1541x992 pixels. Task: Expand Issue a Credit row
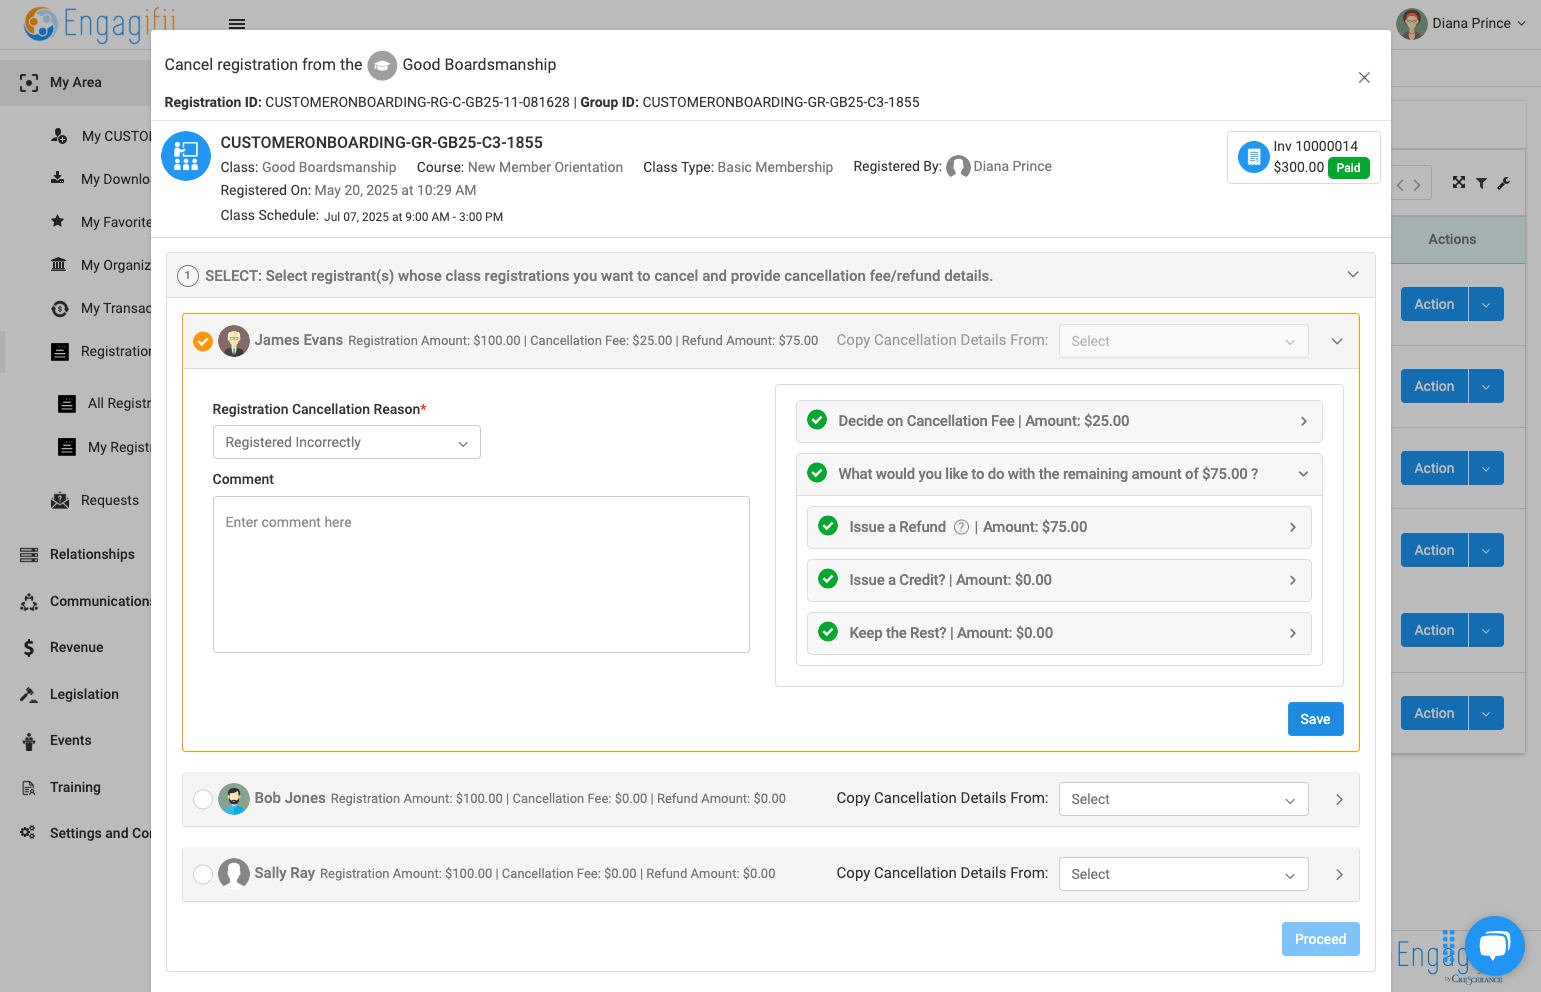click(x=1059, y=580)
